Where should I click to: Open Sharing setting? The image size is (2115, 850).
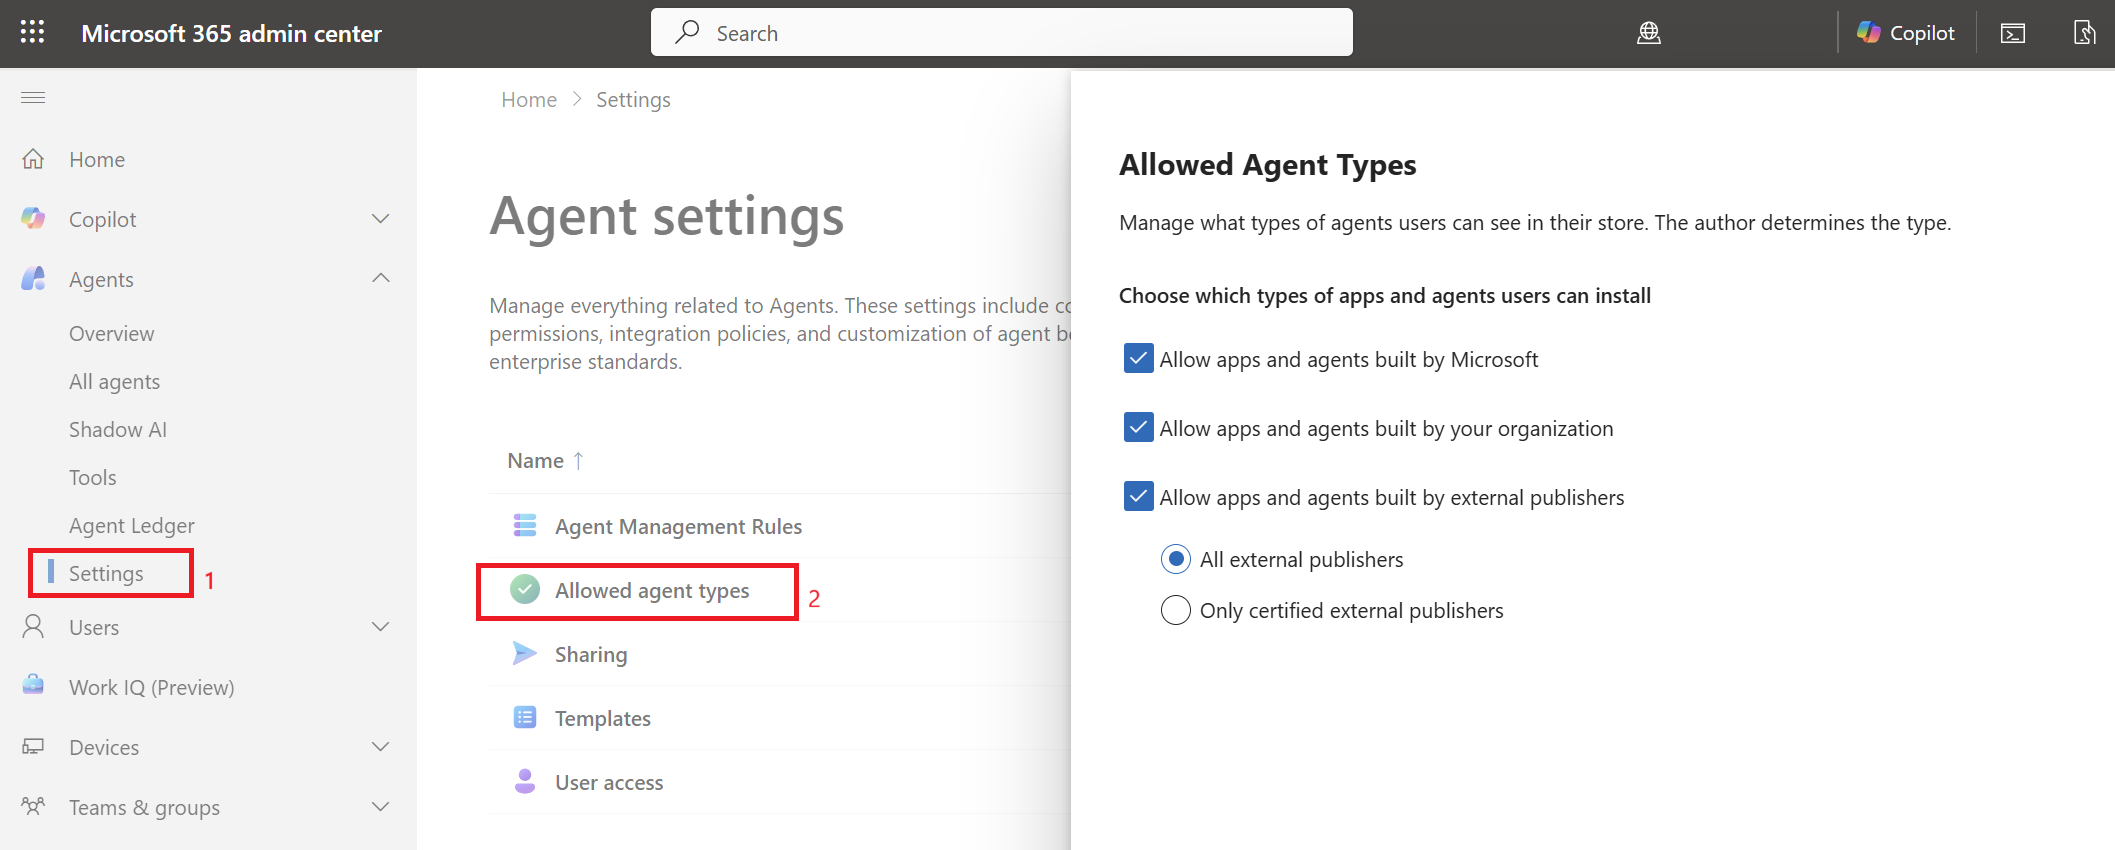click(591, 655)
